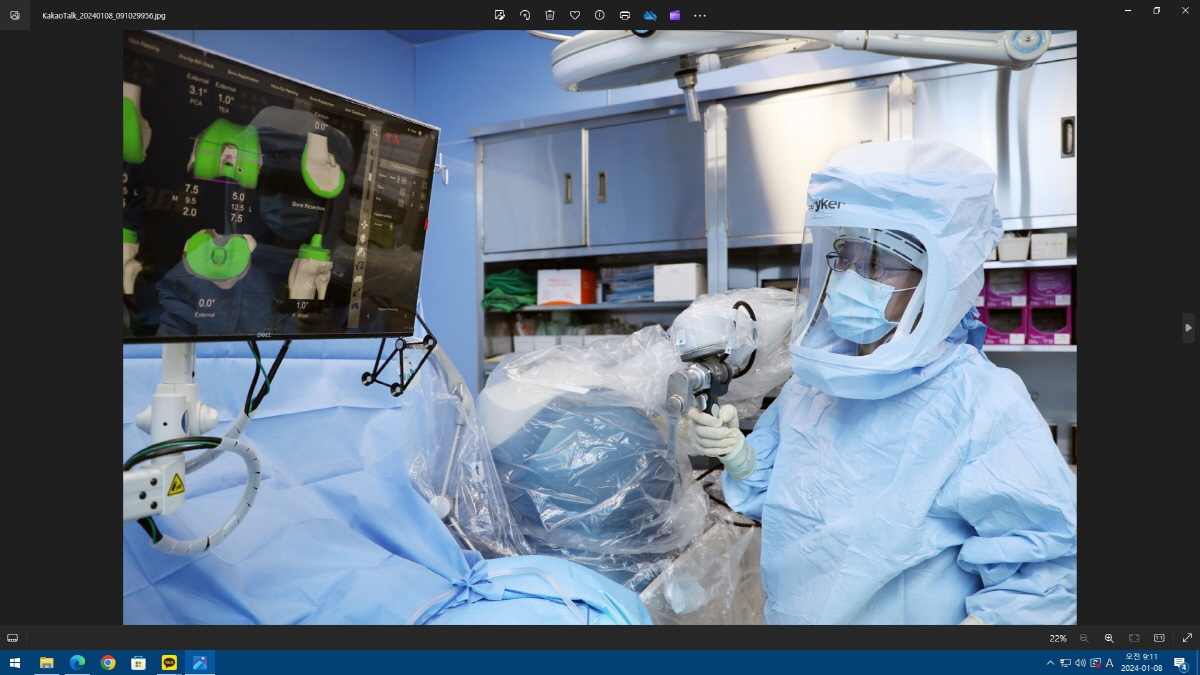
Task: Mark the photo as favorite
Action: point(575,15)
